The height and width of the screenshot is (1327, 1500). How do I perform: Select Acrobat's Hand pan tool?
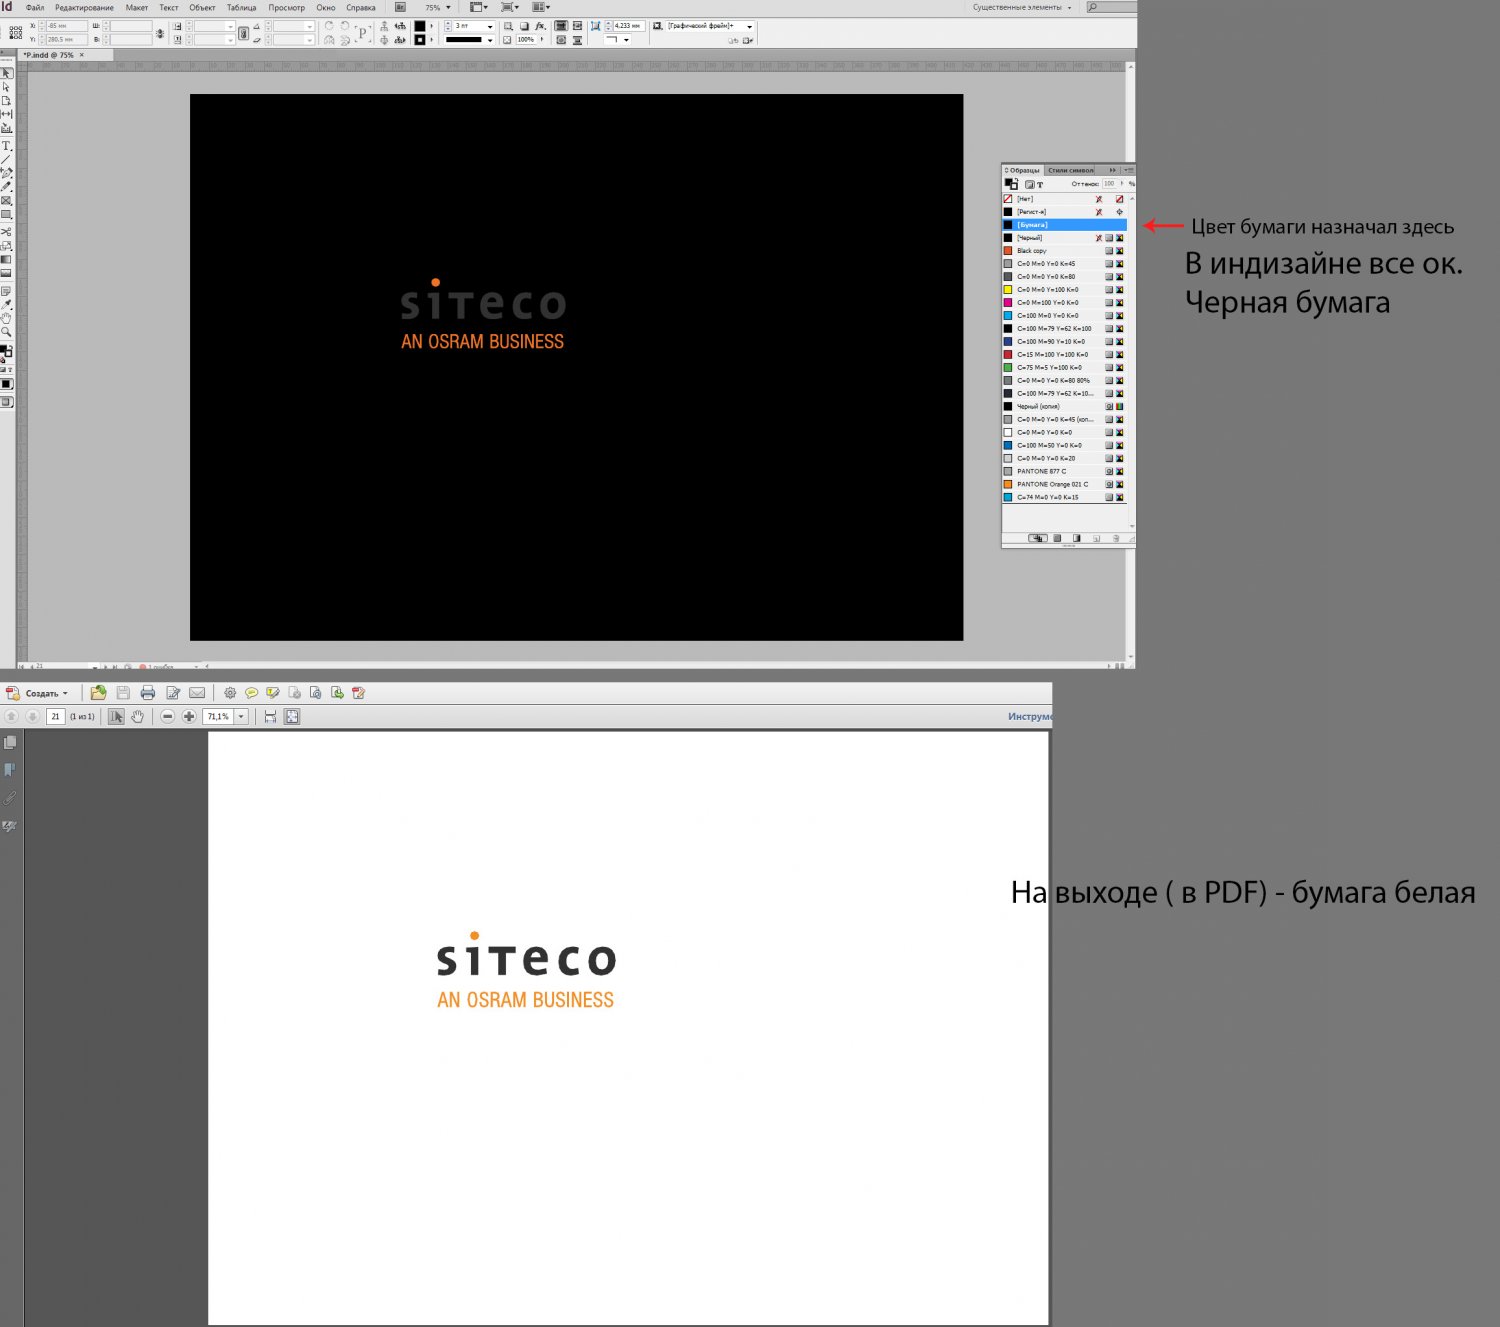[x=137, y=717]
